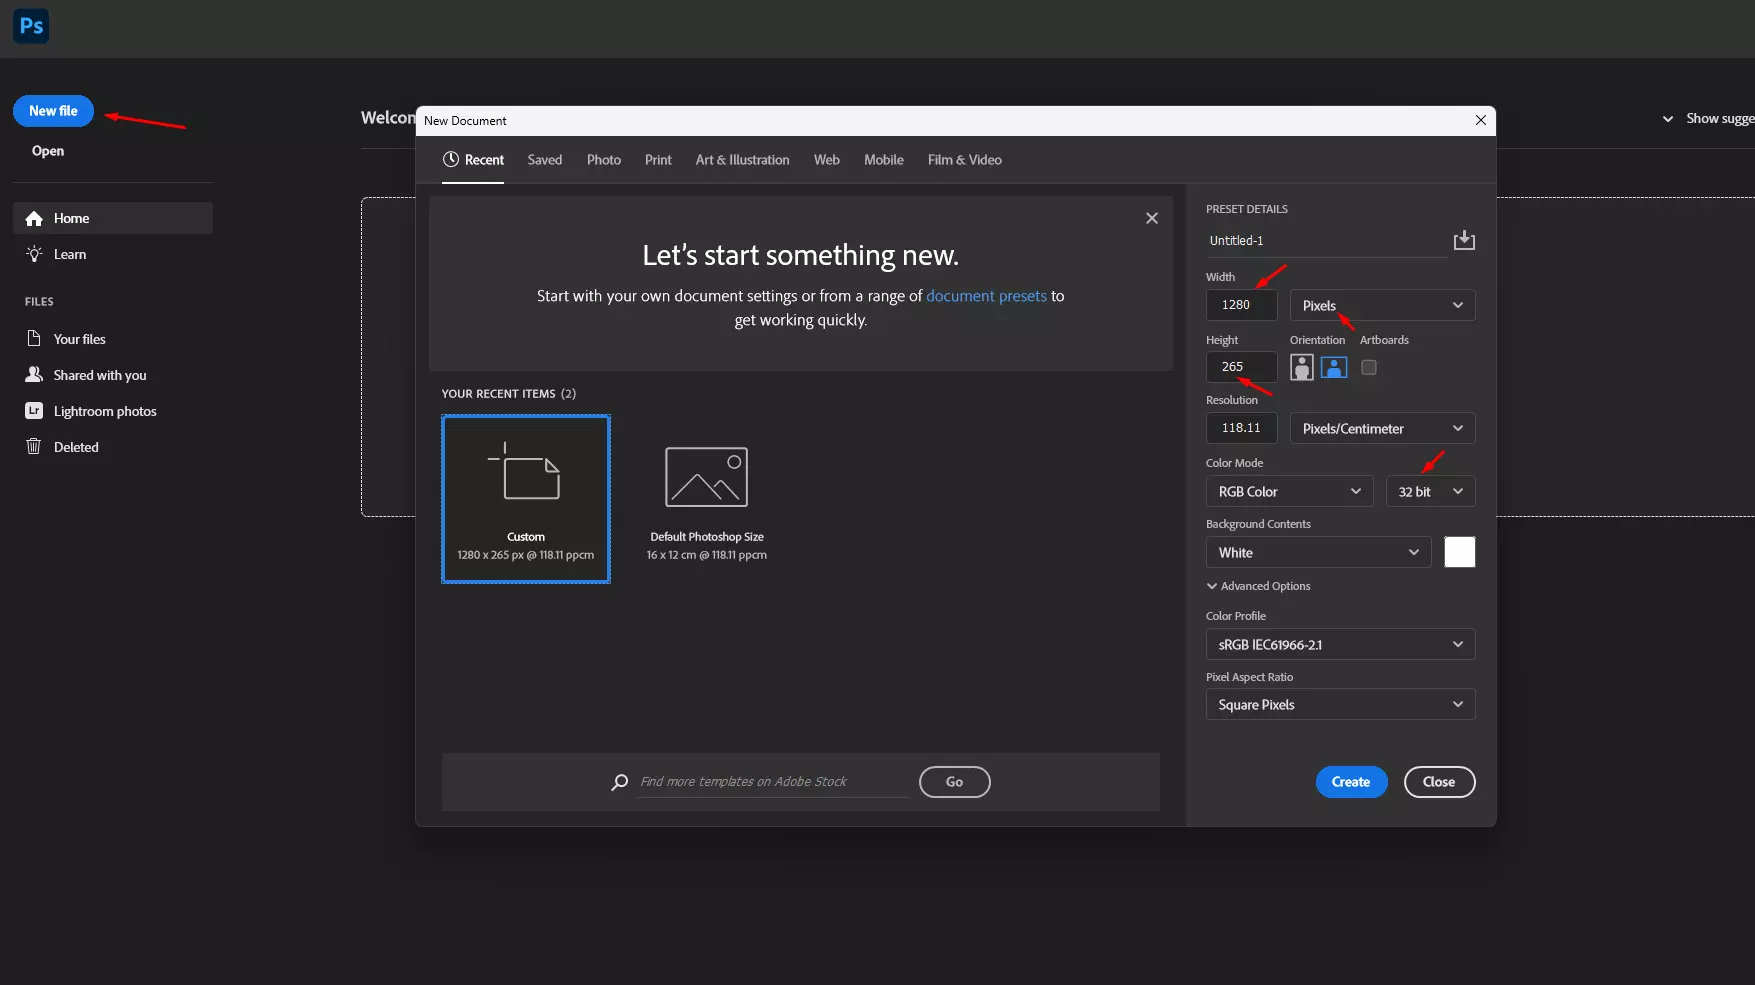This screenshot has height=985, width=1755.
Task: Click the Height input field
Action: click(x=1241, y=367)
